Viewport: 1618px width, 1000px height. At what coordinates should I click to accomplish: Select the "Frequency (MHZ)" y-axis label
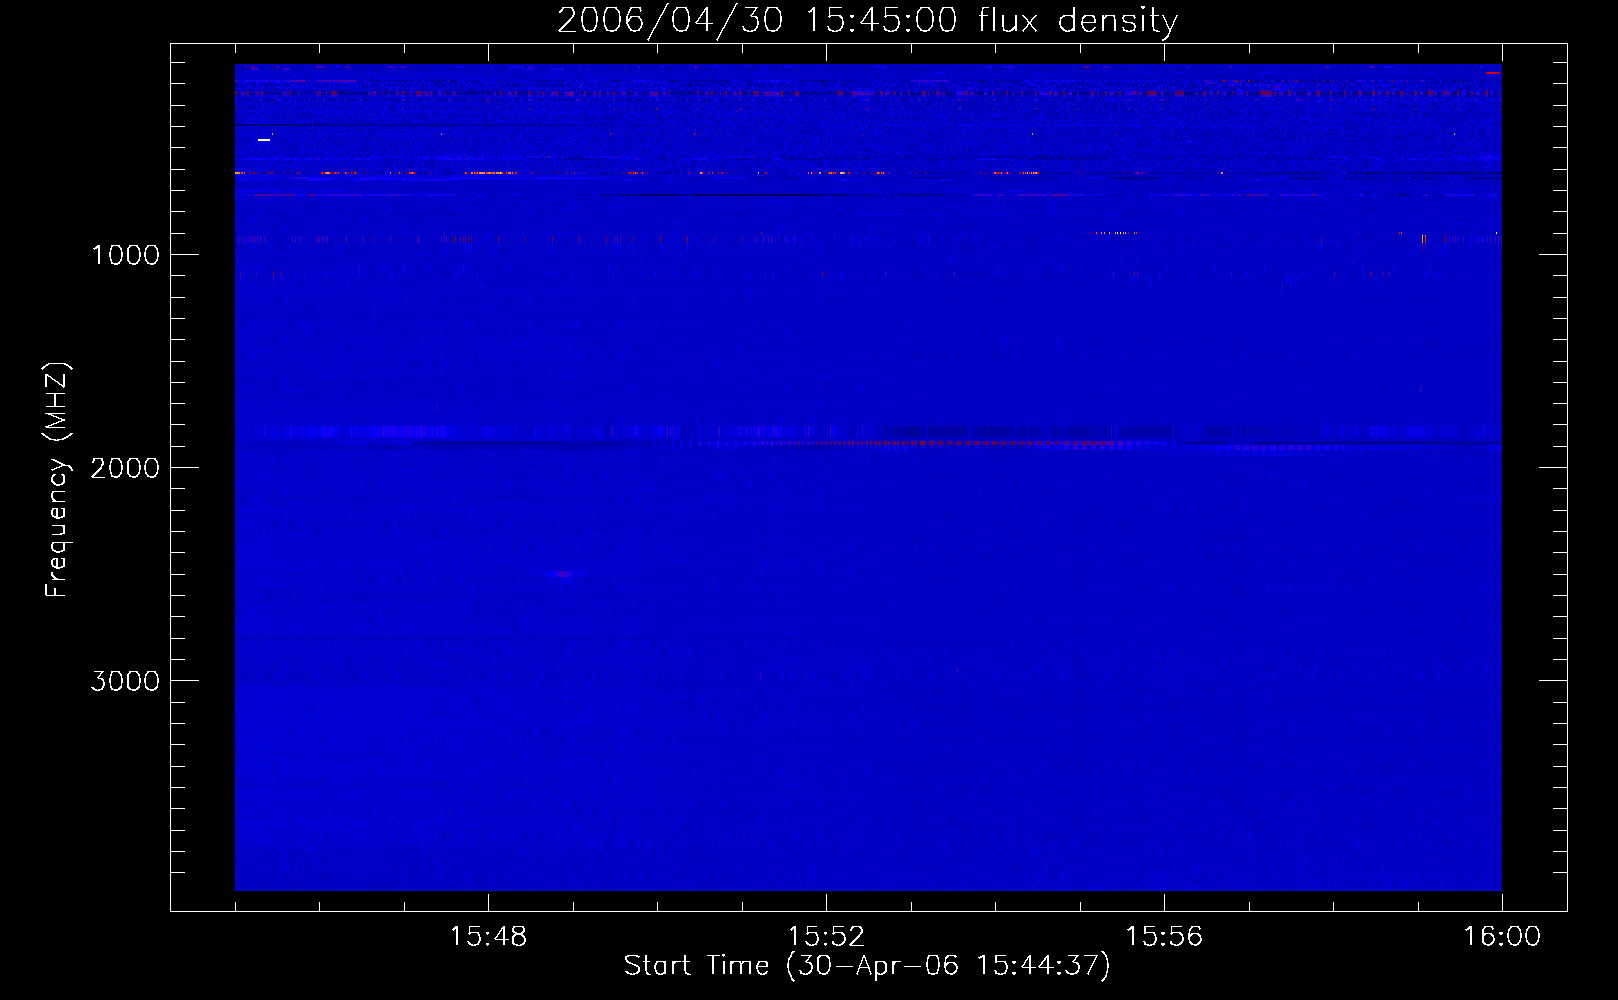(57, 480)
